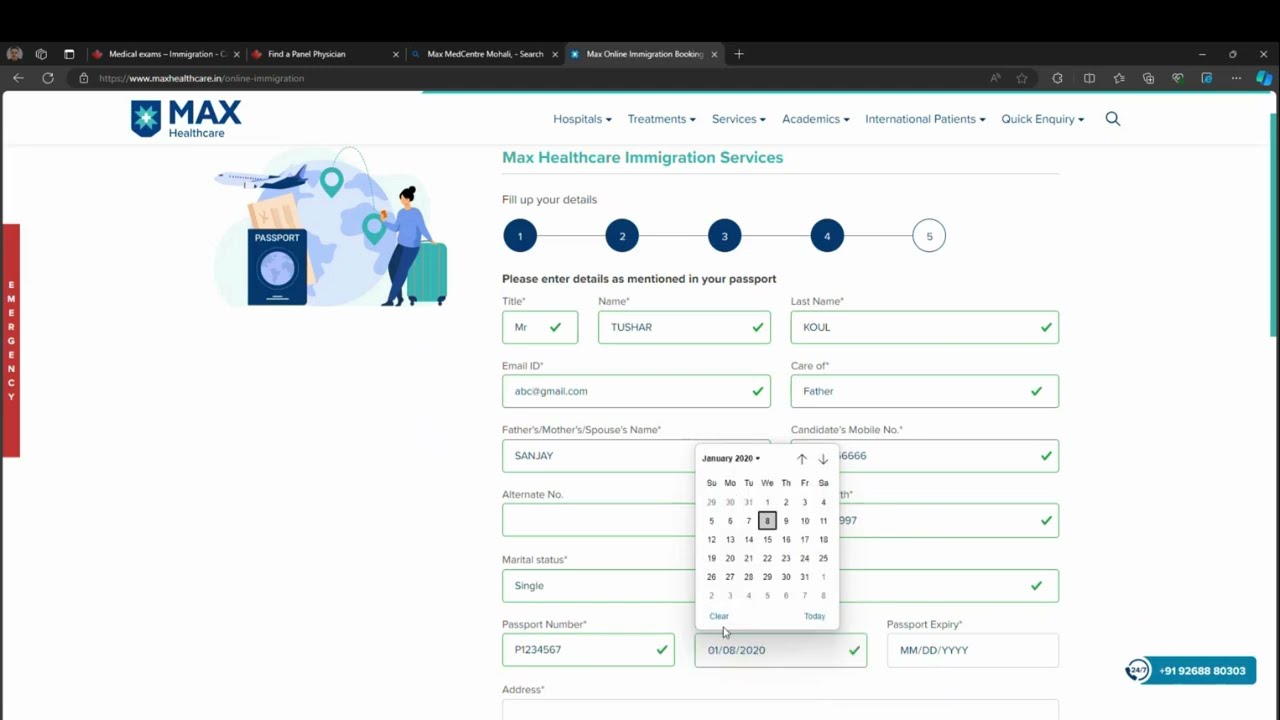Switch to Medical exams – Immigration tab

click(x=165, y=54)
